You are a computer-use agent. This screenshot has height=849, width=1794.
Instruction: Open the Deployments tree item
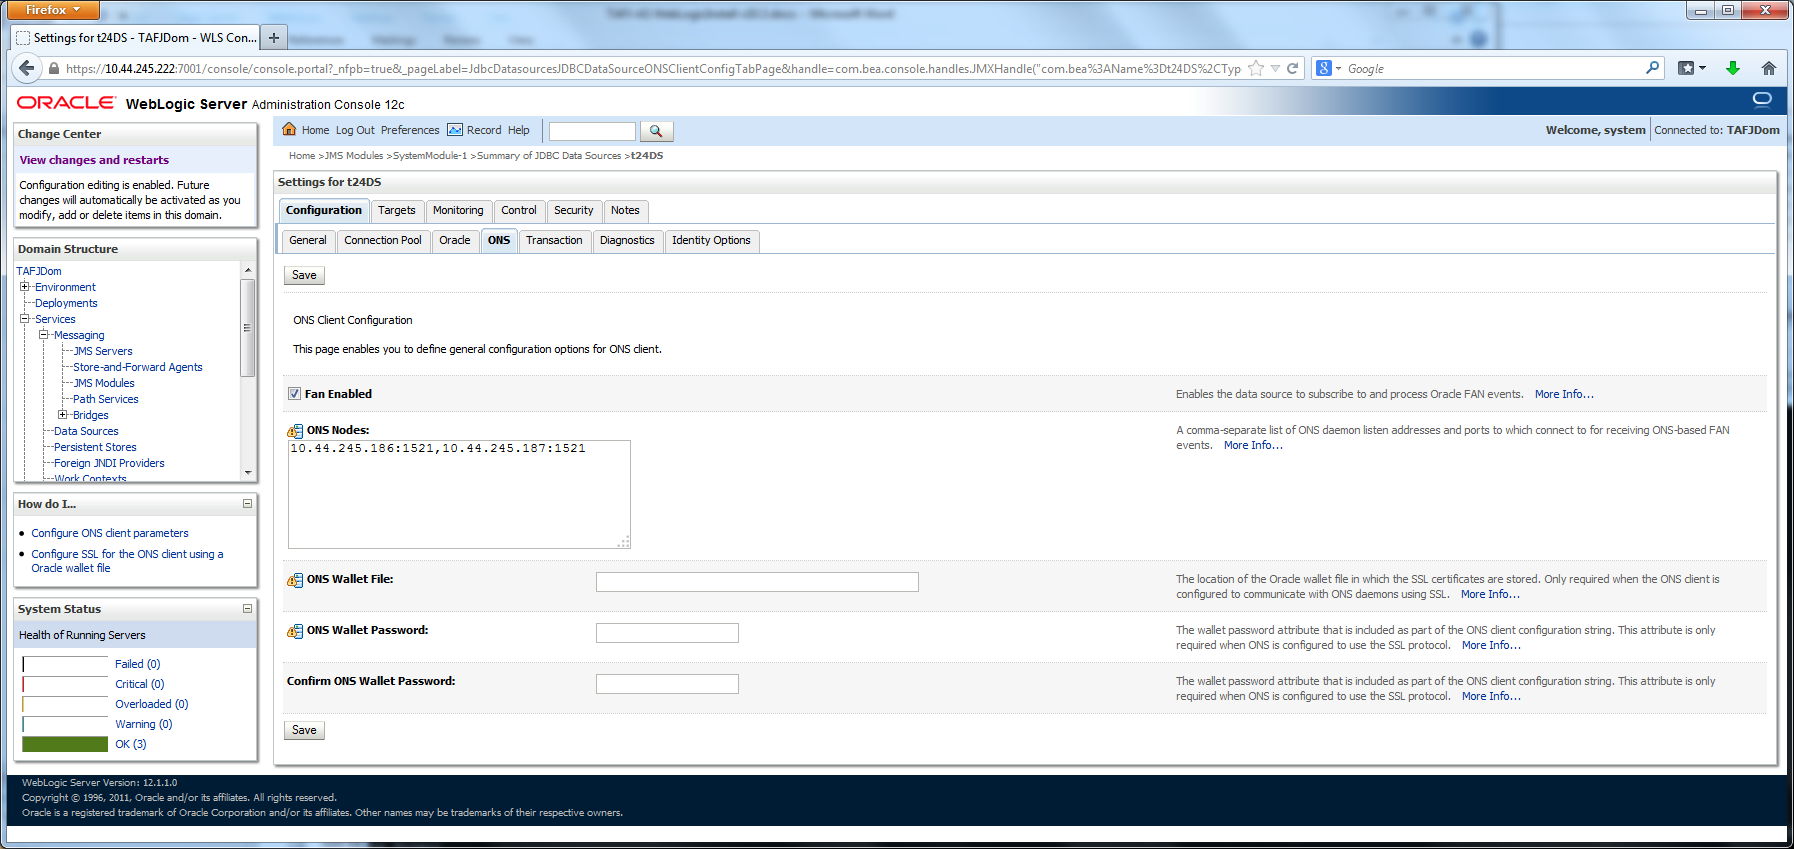point(66,303)
